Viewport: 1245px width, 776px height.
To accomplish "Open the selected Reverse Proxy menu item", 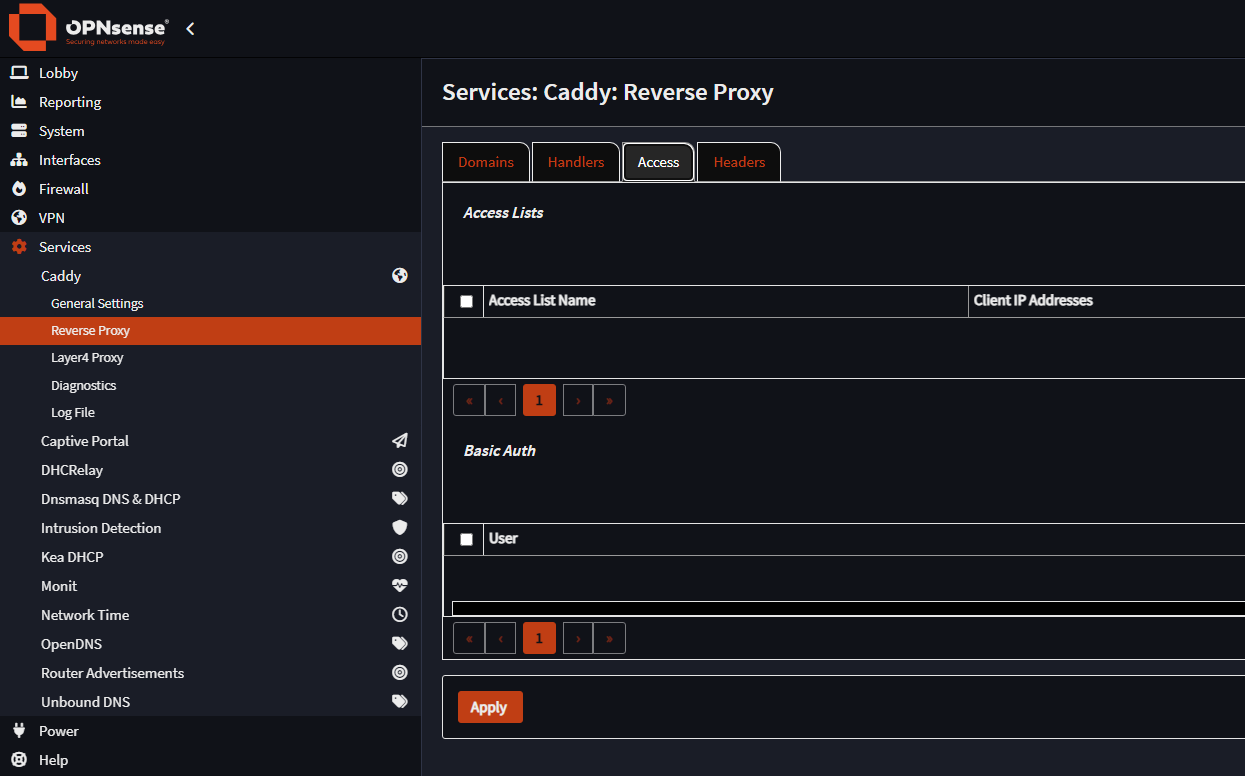I will [210, 330].
